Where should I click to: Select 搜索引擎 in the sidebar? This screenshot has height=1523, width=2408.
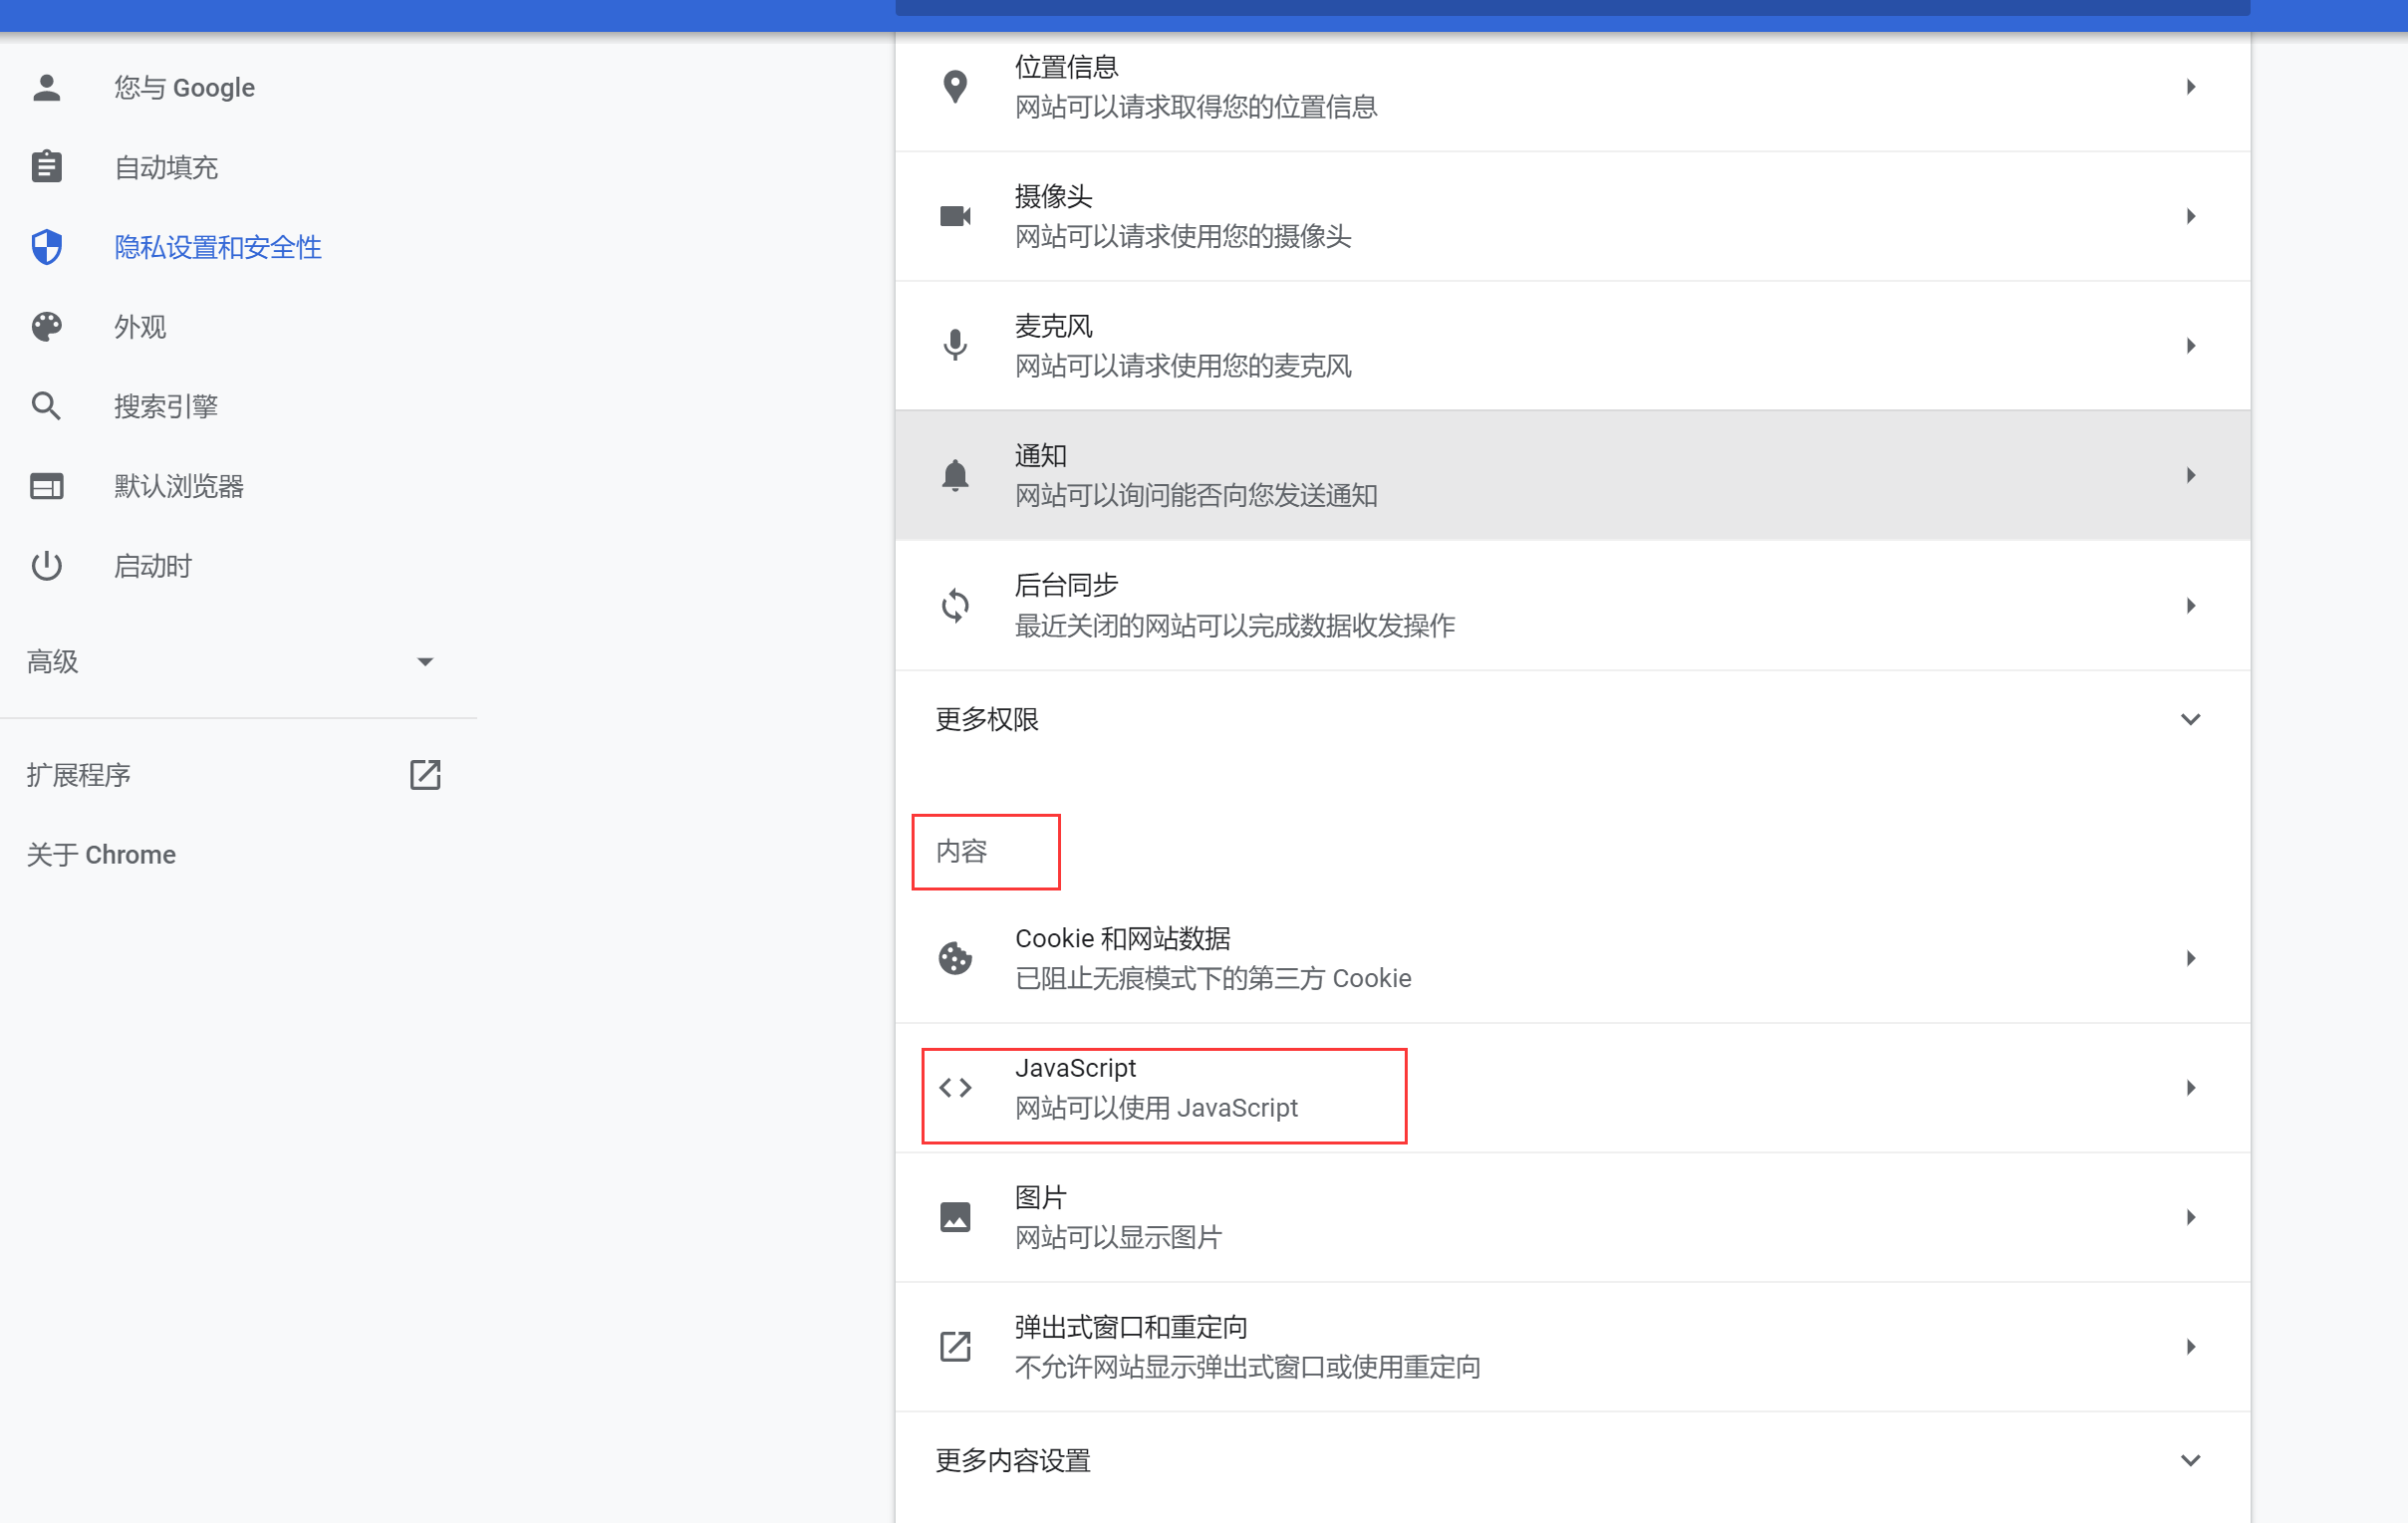click(166, 406)
